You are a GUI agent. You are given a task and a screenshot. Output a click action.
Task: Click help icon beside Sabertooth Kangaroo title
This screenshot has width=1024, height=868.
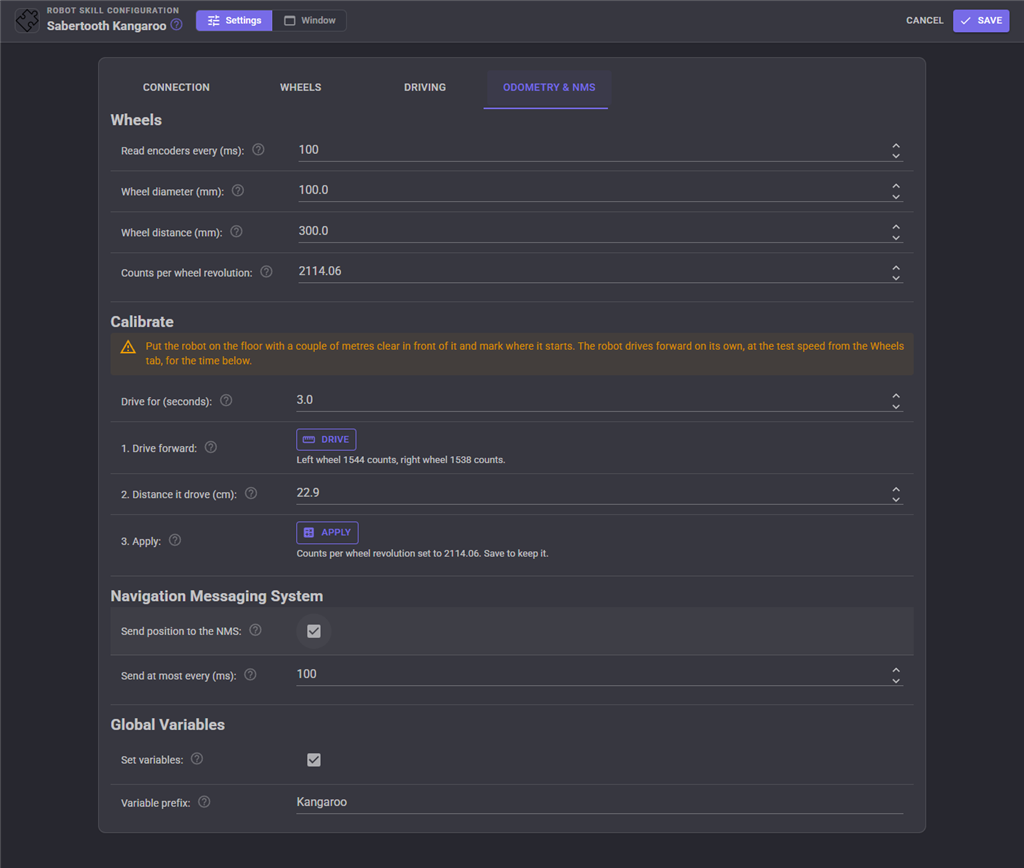click(176, 25)
